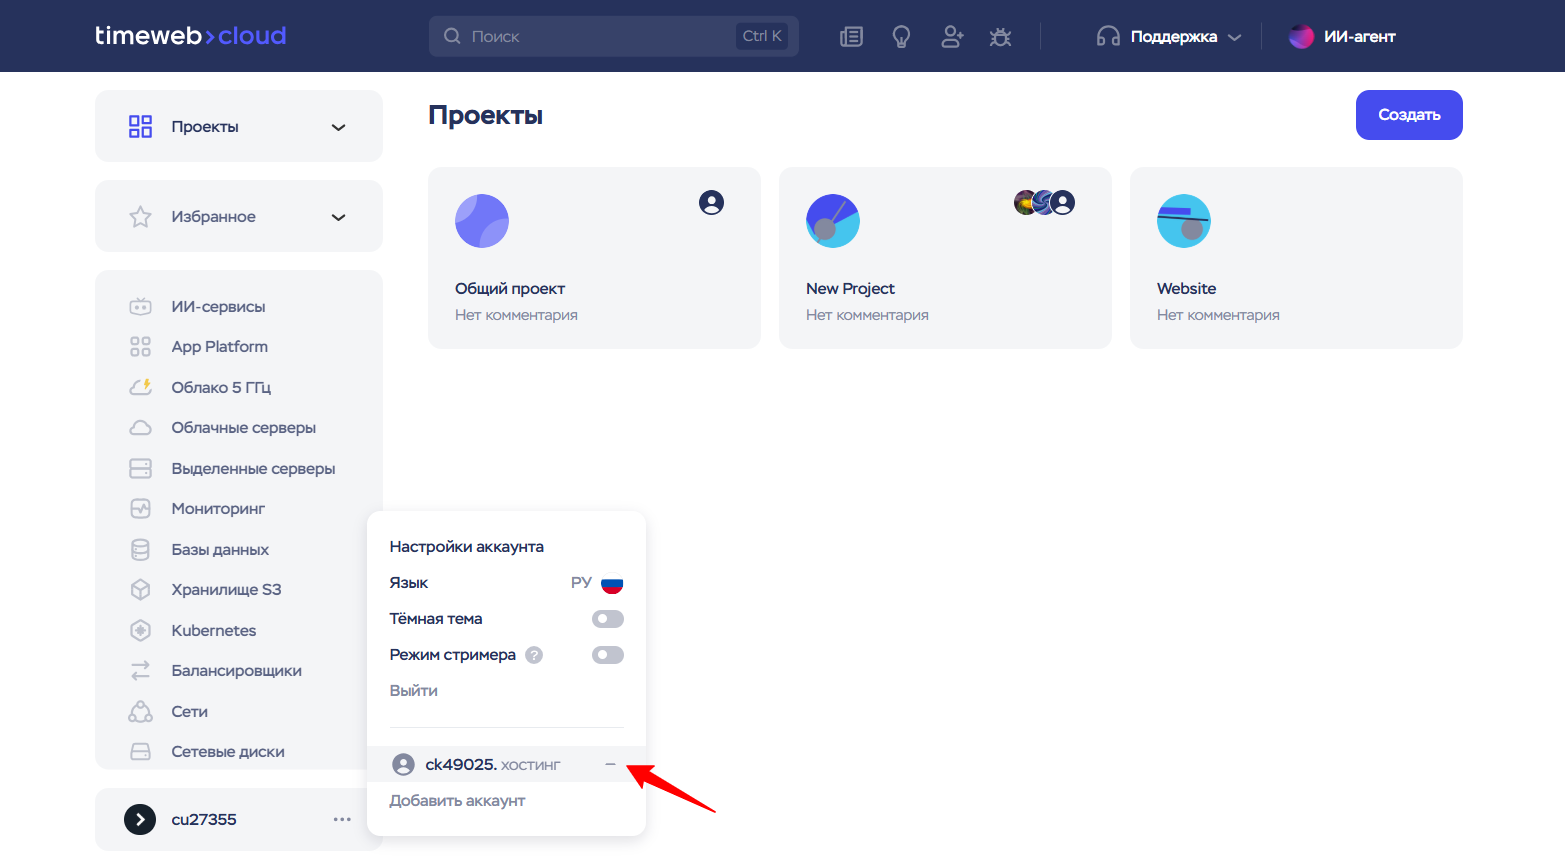Screen dimensions: 1565x867
Task: Click the timeweb cloud logo
Action: (x=190, y=36)
